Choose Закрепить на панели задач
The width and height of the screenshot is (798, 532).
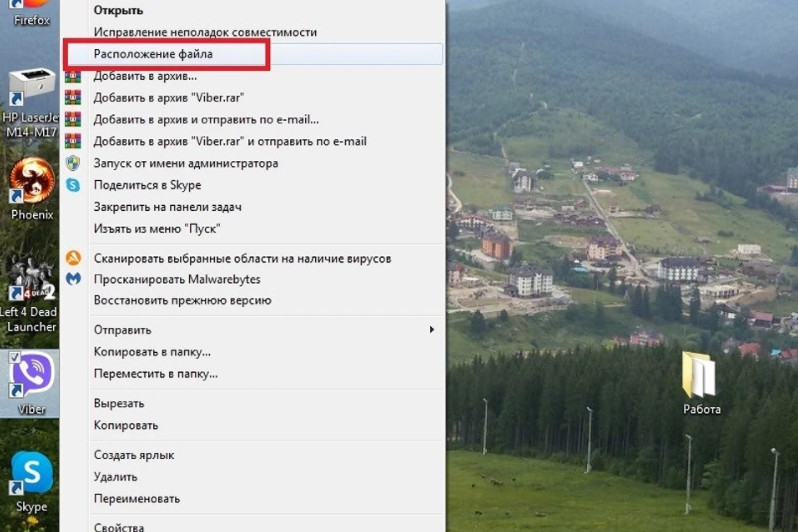pyautogui.click(x=167, y=207)
